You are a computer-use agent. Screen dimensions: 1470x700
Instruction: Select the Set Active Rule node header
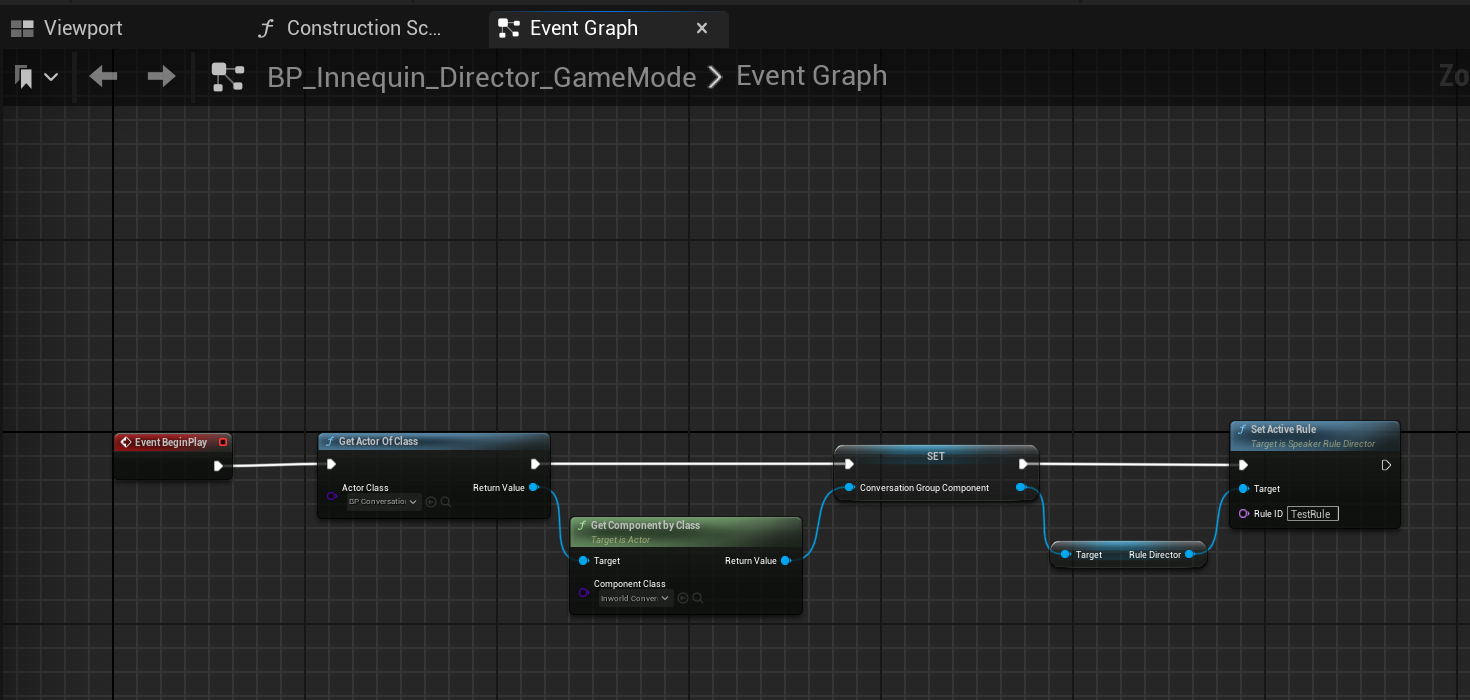pos(1315,435)
